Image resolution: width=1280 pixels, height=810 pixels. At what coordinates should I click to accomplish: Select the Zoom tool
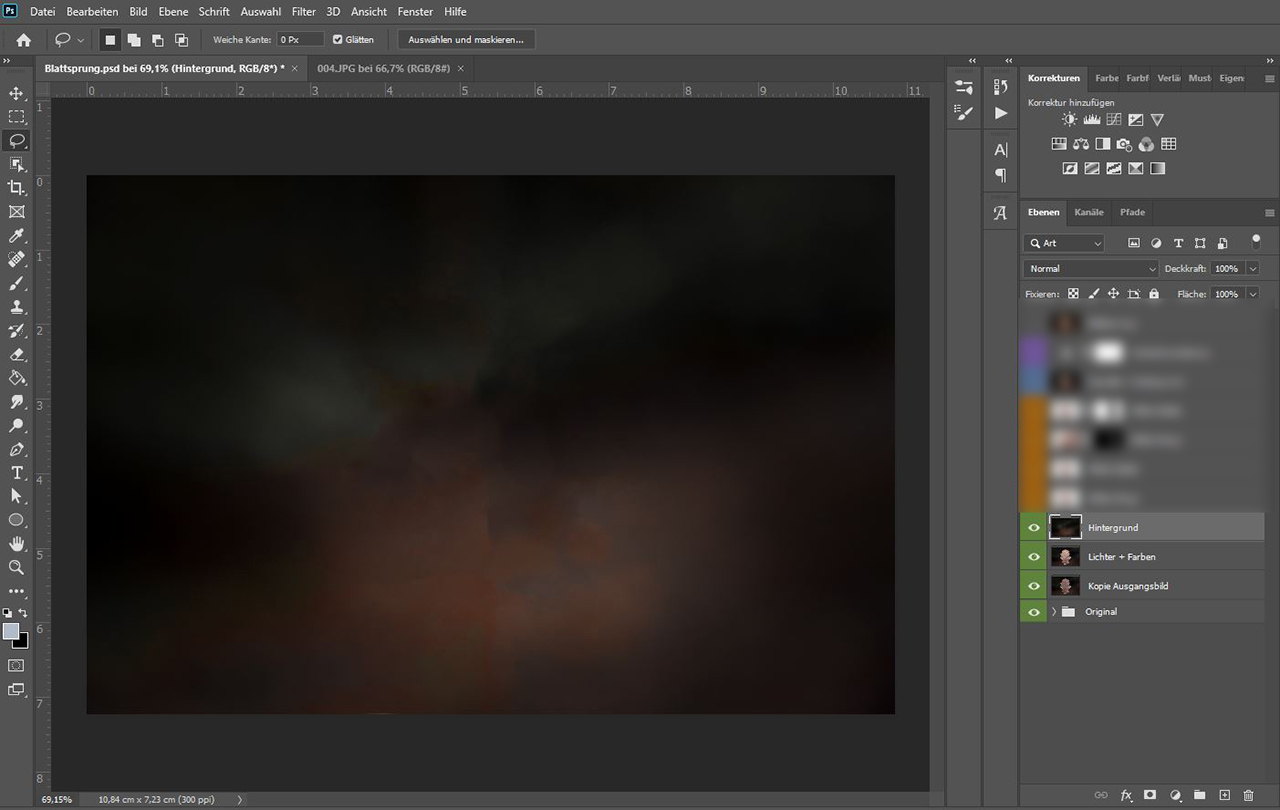pyautogui.click(x=17, y=567)
